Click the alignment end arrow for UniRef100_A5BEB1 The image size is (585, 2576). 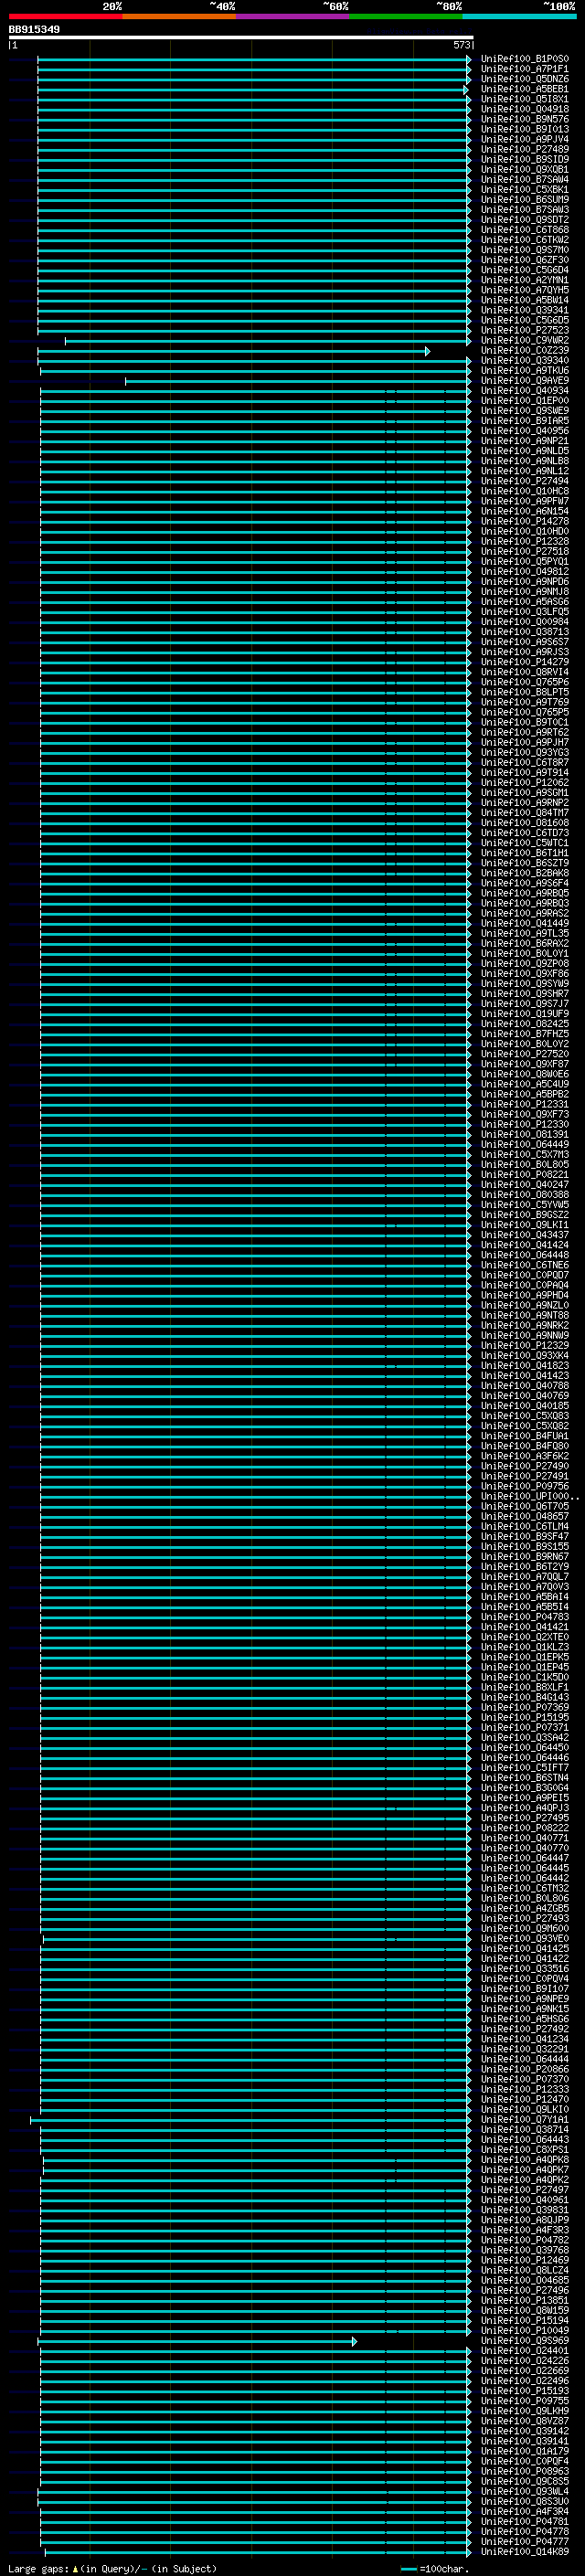466,89
